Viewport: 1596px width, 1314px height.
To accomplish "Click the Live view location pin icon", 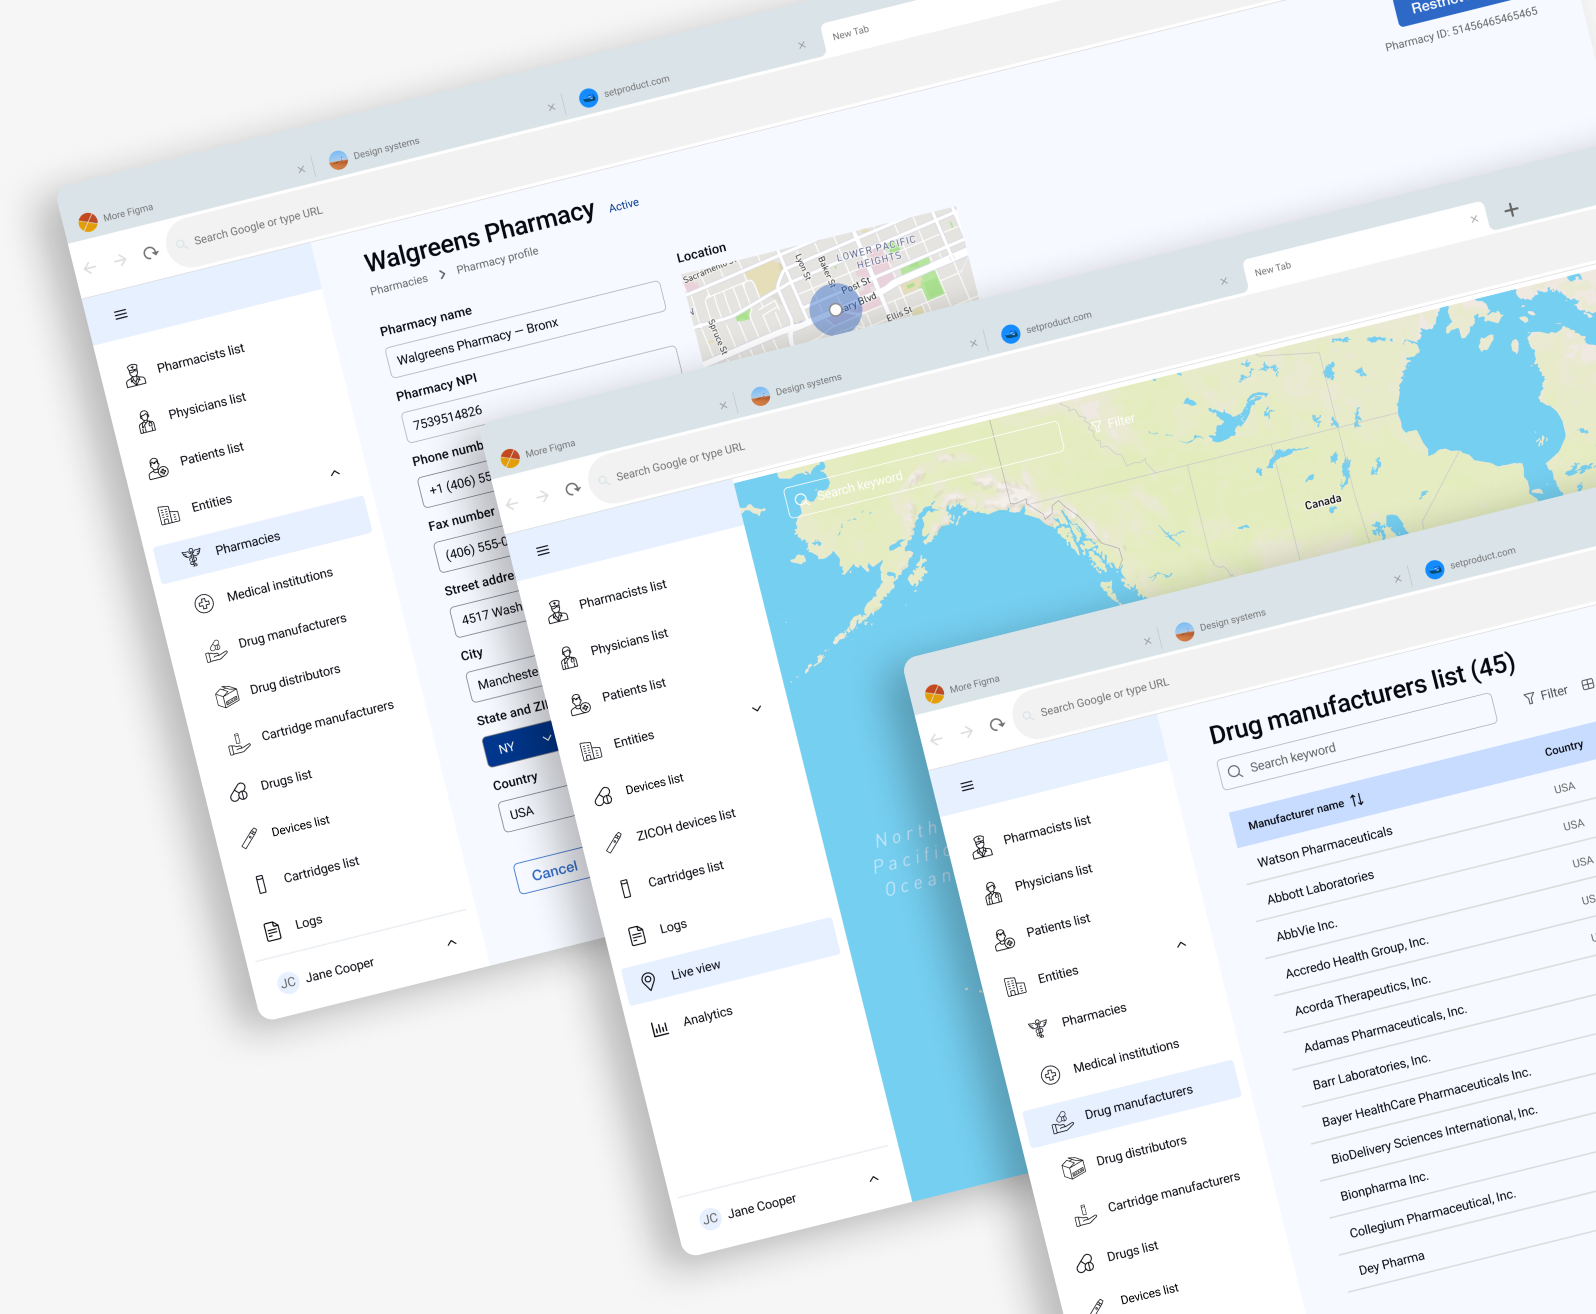I will 648,981.
